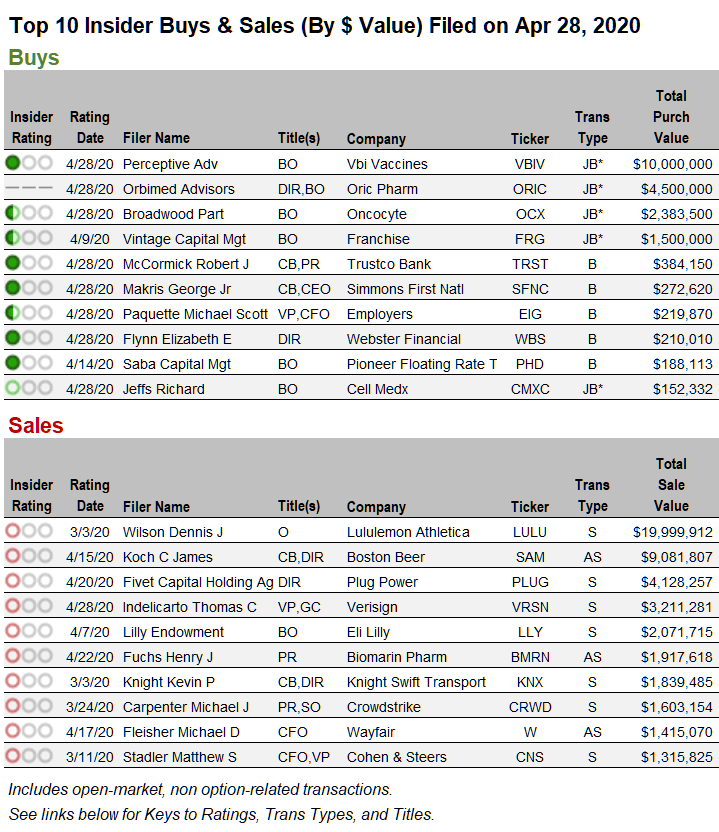Click the half-filled rating icon for Broadwood Part
This screenshot has height=832, width=719.
tap(28, 213)
